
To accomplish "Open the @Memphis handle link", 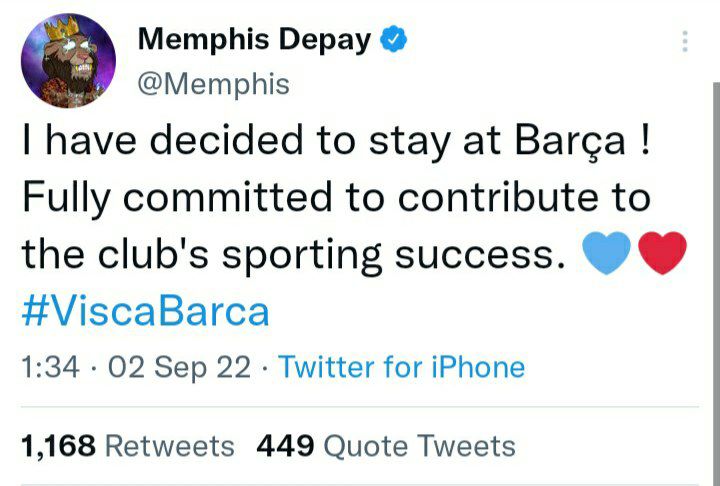I will coord(212,85).
